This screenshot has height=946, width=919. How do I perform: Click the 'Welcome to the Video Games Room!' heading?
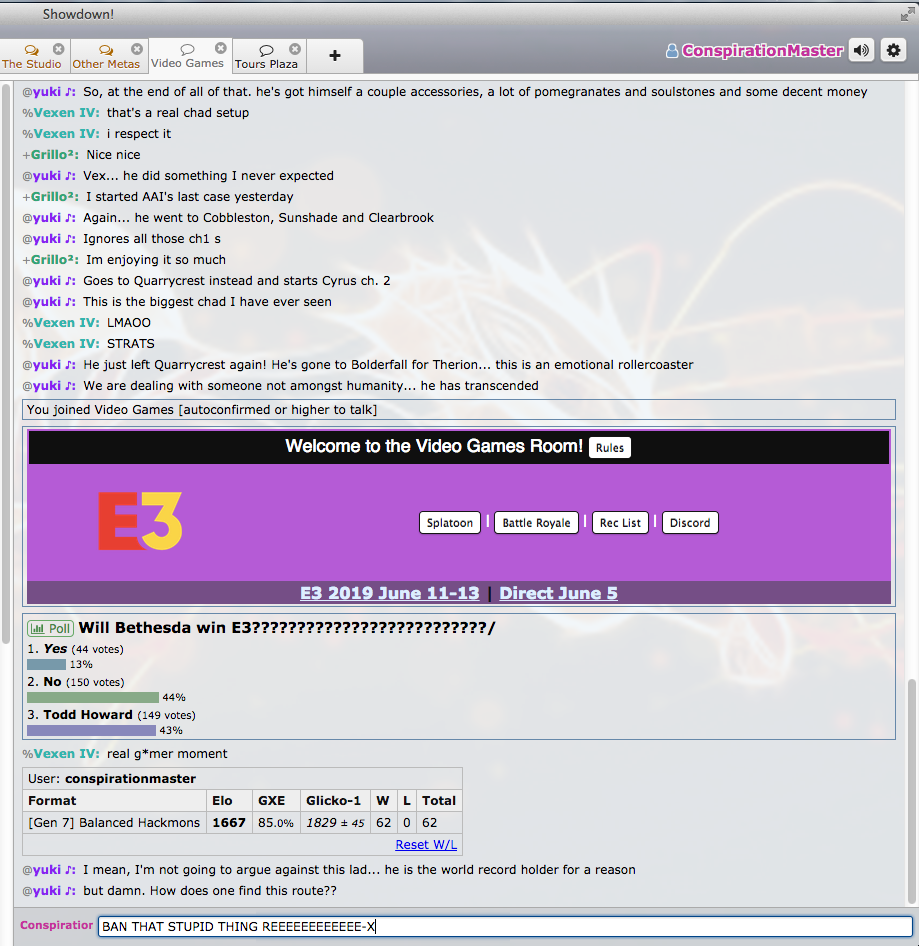point(434,446)
